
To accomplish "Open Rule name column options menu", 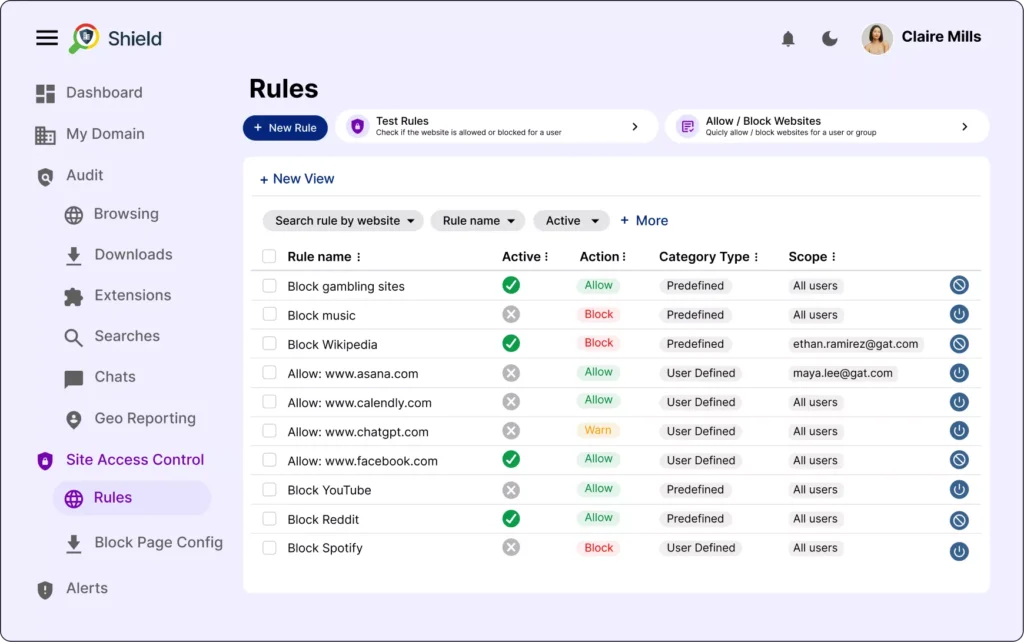I will tap(359, 257).
